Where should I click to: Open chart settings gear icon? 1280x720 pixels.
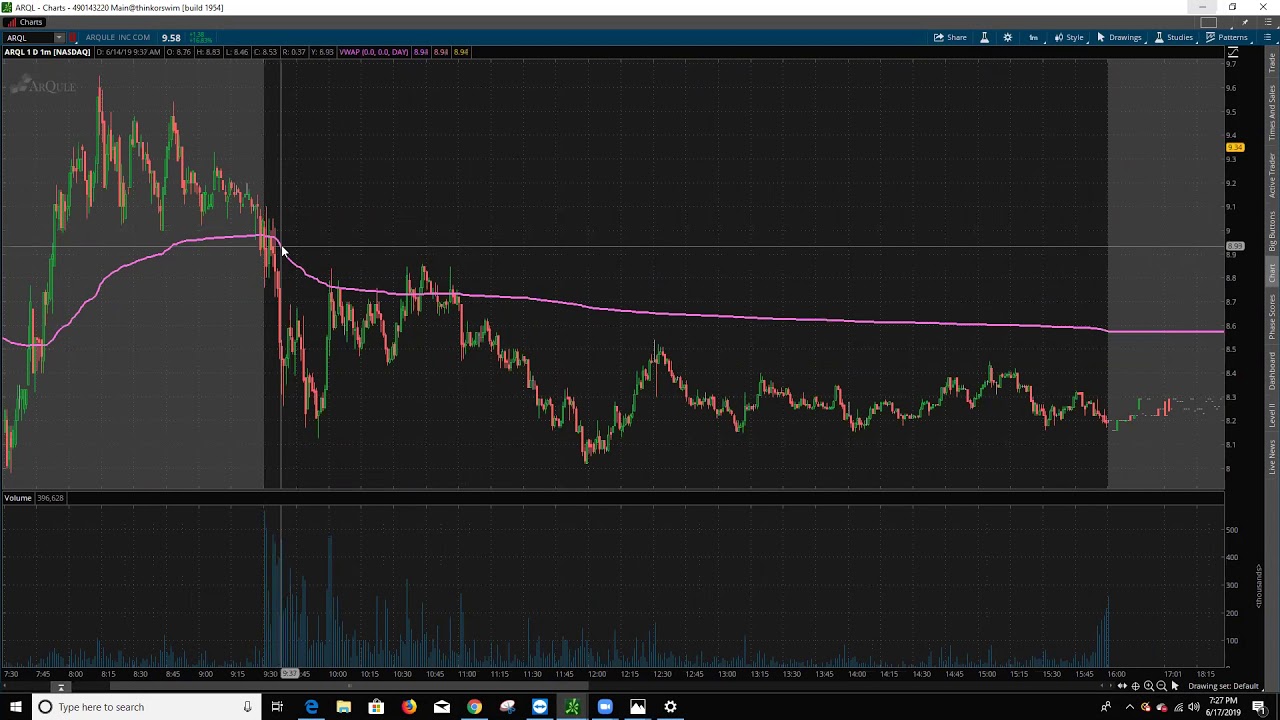[1007, 38]
